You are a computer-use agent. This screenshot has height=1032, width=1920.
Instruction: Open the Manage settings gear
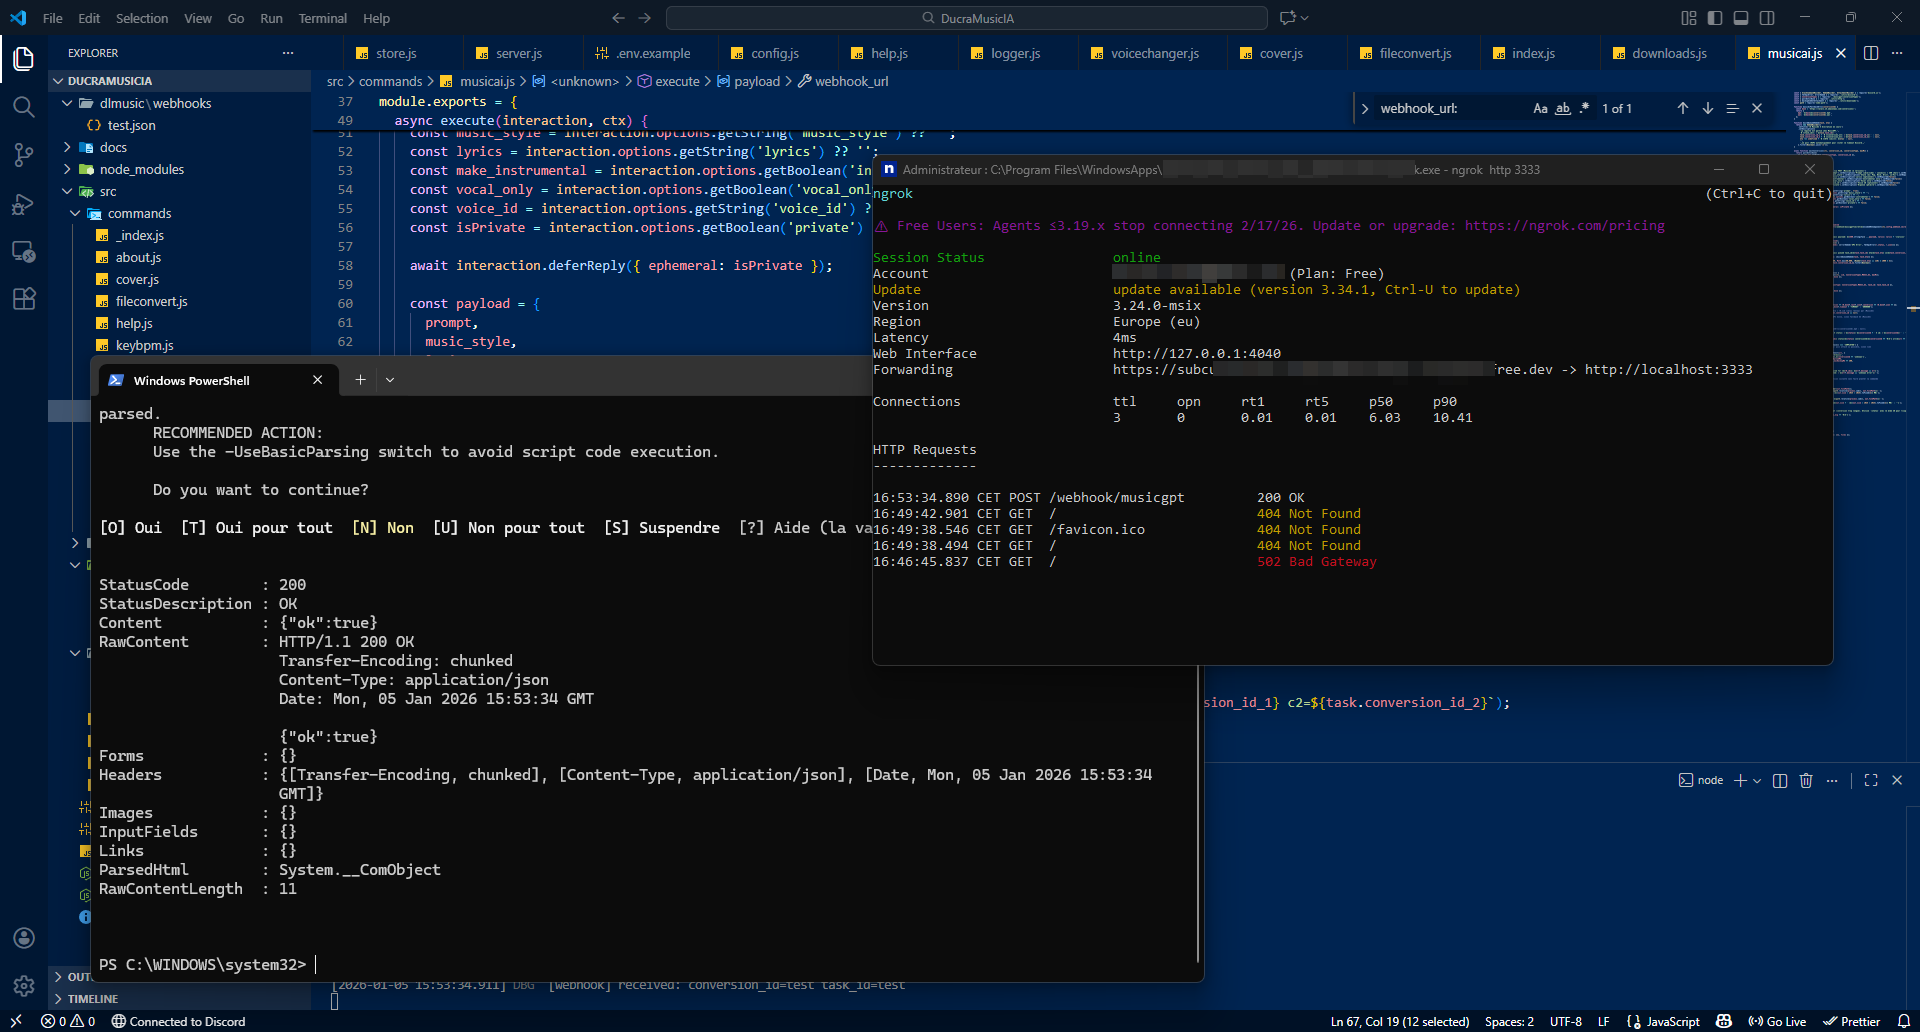click(x=24, y=985)
